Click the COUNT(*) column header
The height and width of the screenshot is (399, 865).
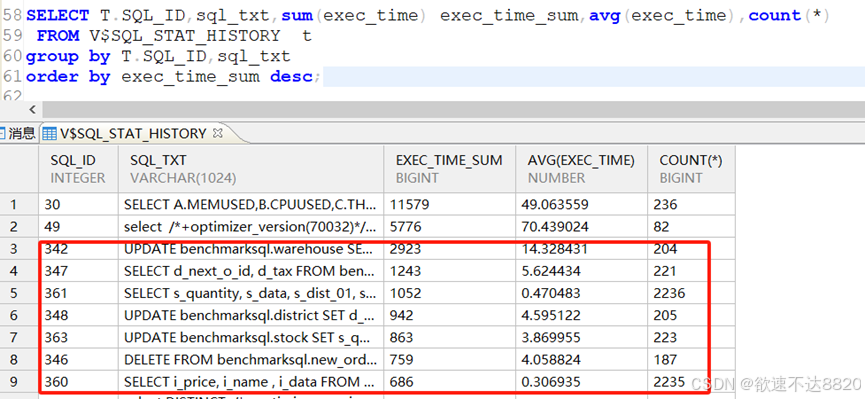[x=691, y=169]
